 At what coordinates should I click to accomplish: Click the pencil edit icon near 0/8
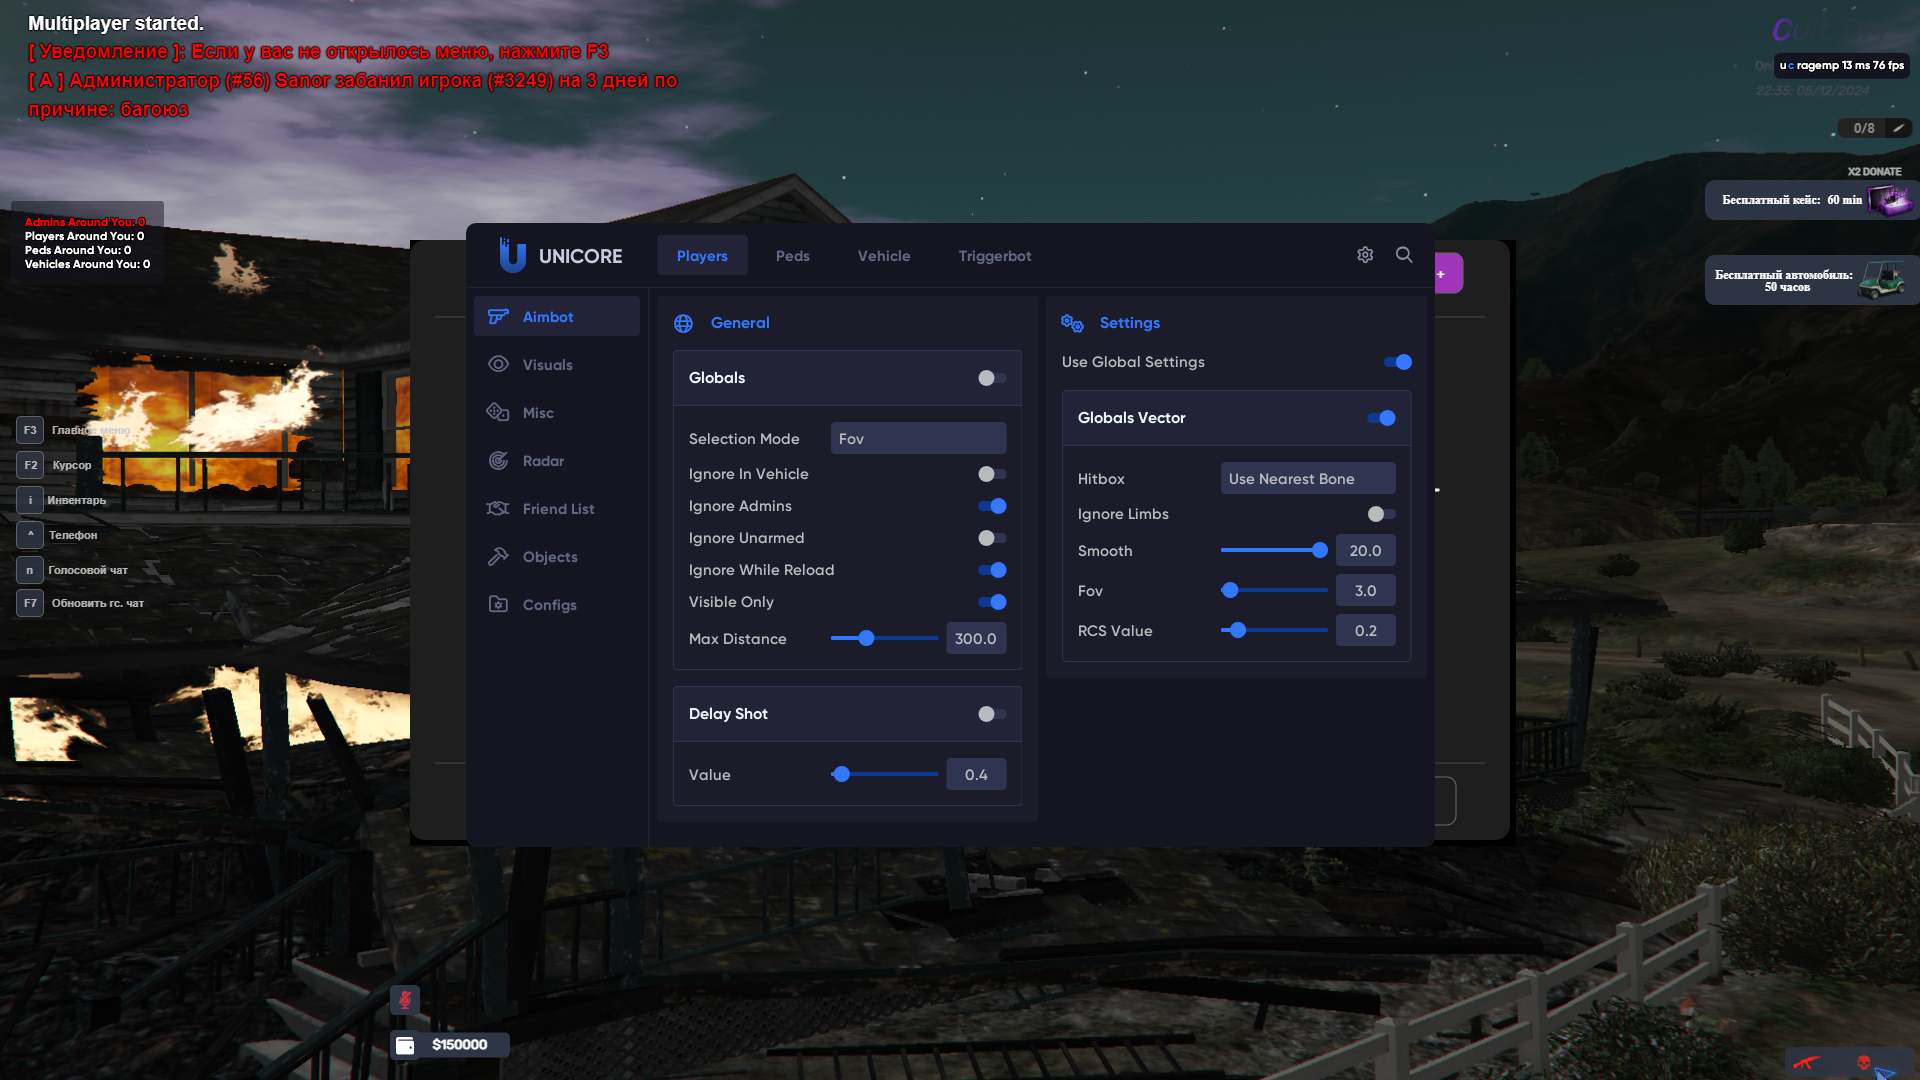pyautogui.click(x=1898, y=128)
